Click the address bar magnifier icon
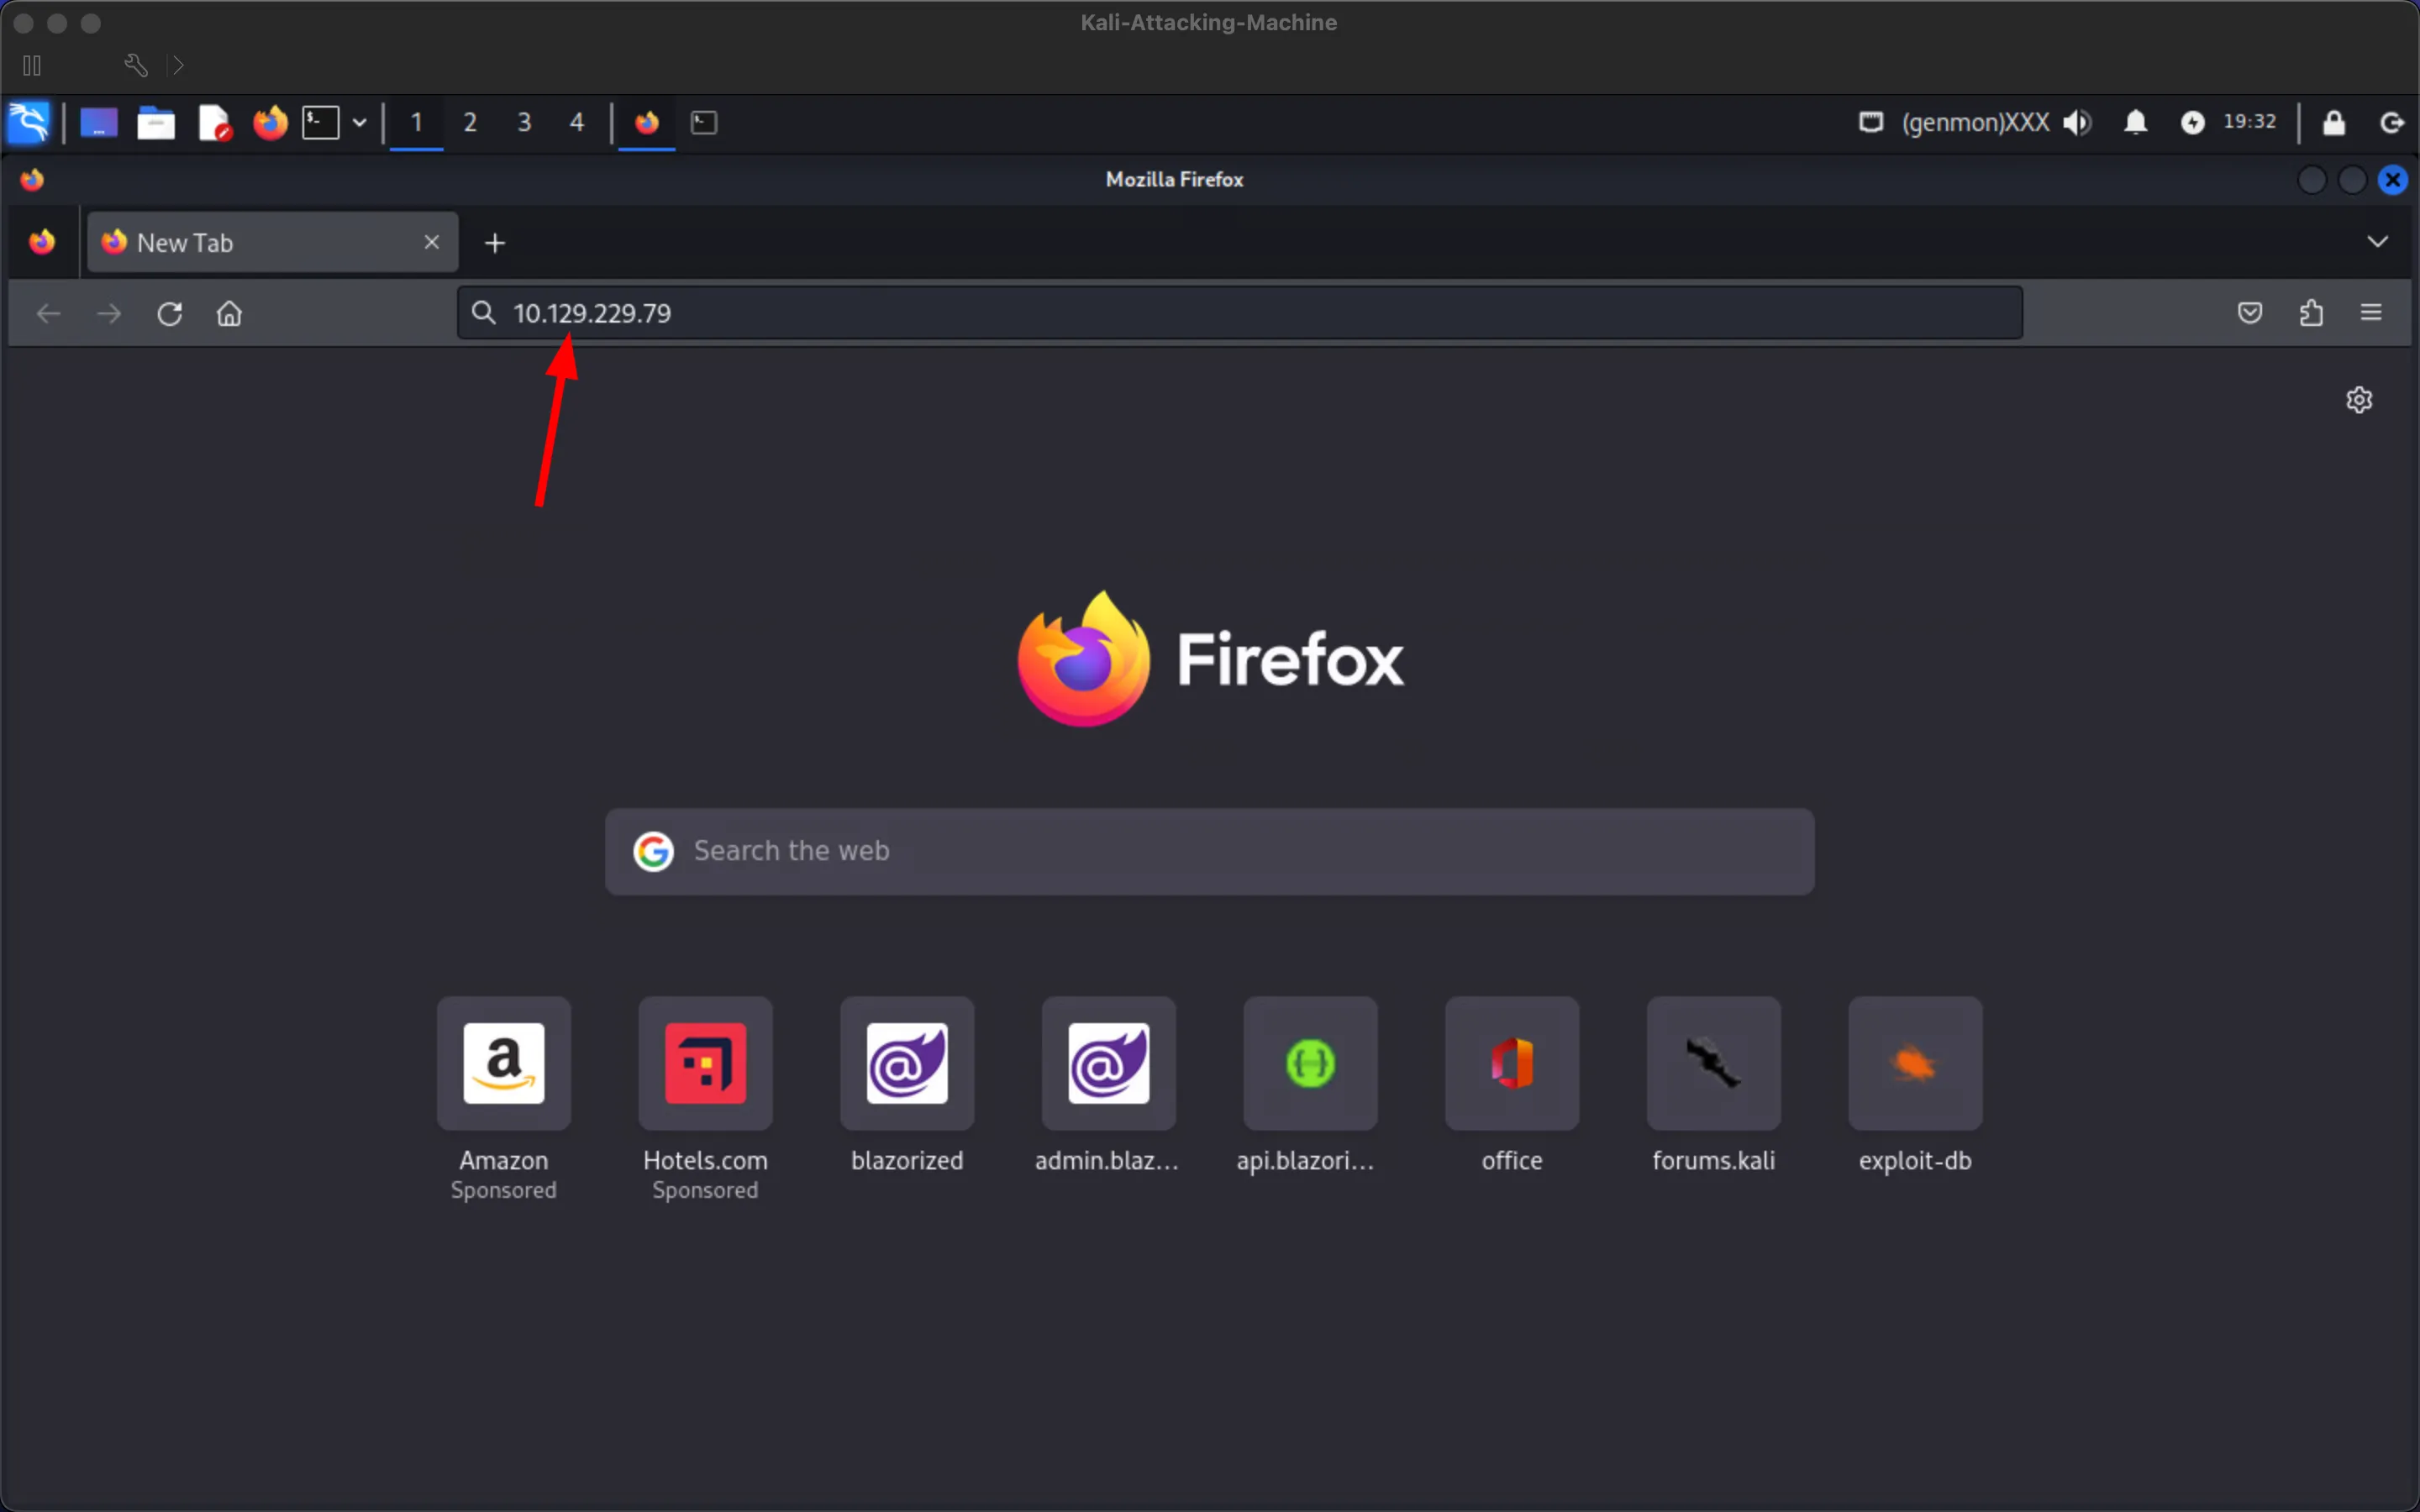The height and width of the screenshot is (1512, 2420). [484, 313]
